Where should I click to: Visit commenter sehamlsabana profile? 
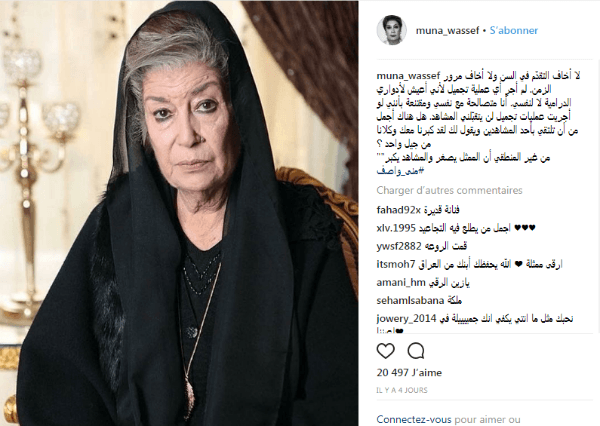[410, 301]
